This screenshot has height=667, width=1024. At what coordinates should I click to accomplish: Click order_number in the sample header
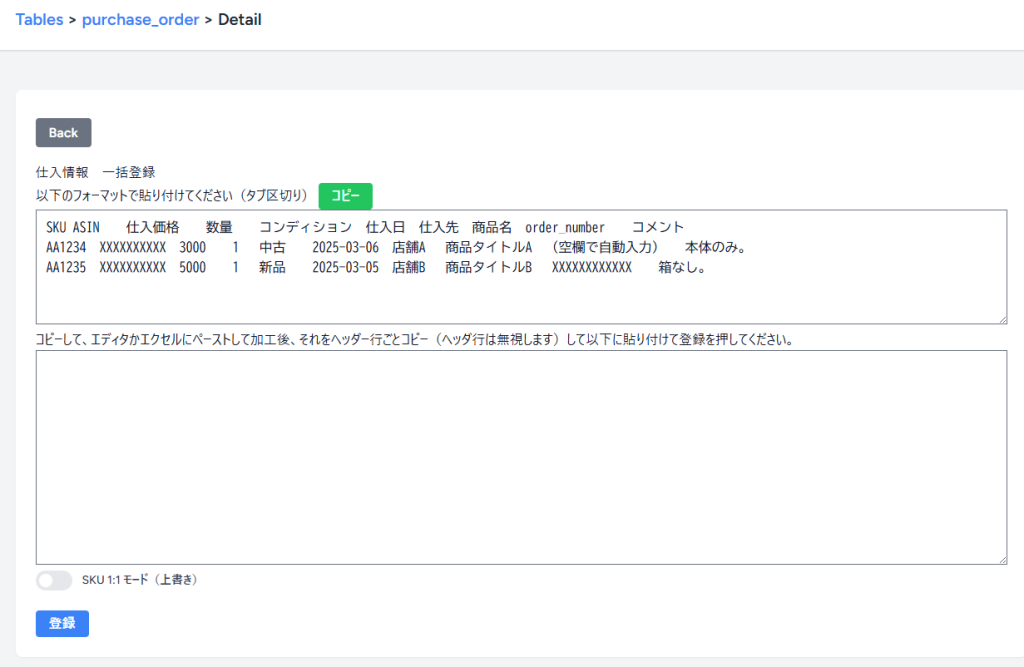click(565, 228)
